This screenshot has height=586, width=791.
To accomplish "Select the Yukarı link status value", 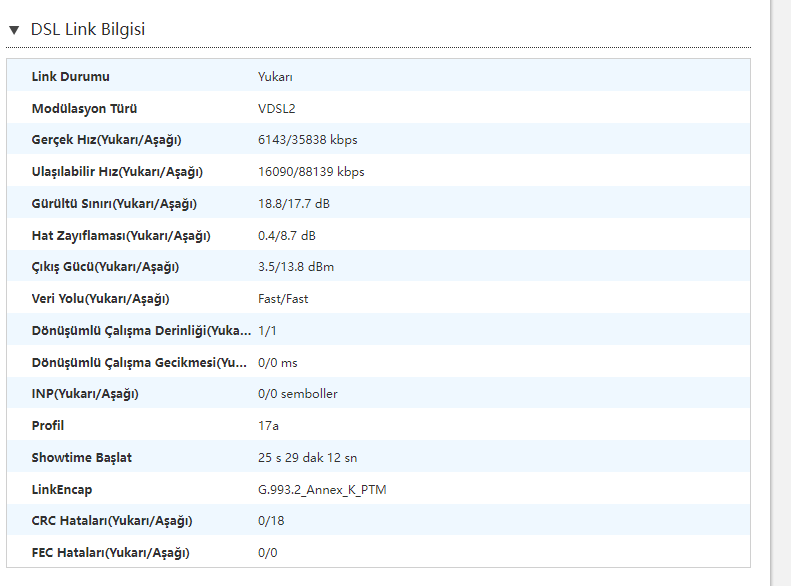I will (275, 77).
